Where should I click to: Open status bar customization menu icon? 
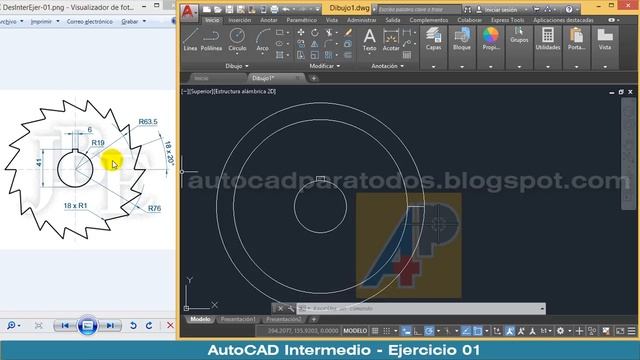tap(632, 331)
